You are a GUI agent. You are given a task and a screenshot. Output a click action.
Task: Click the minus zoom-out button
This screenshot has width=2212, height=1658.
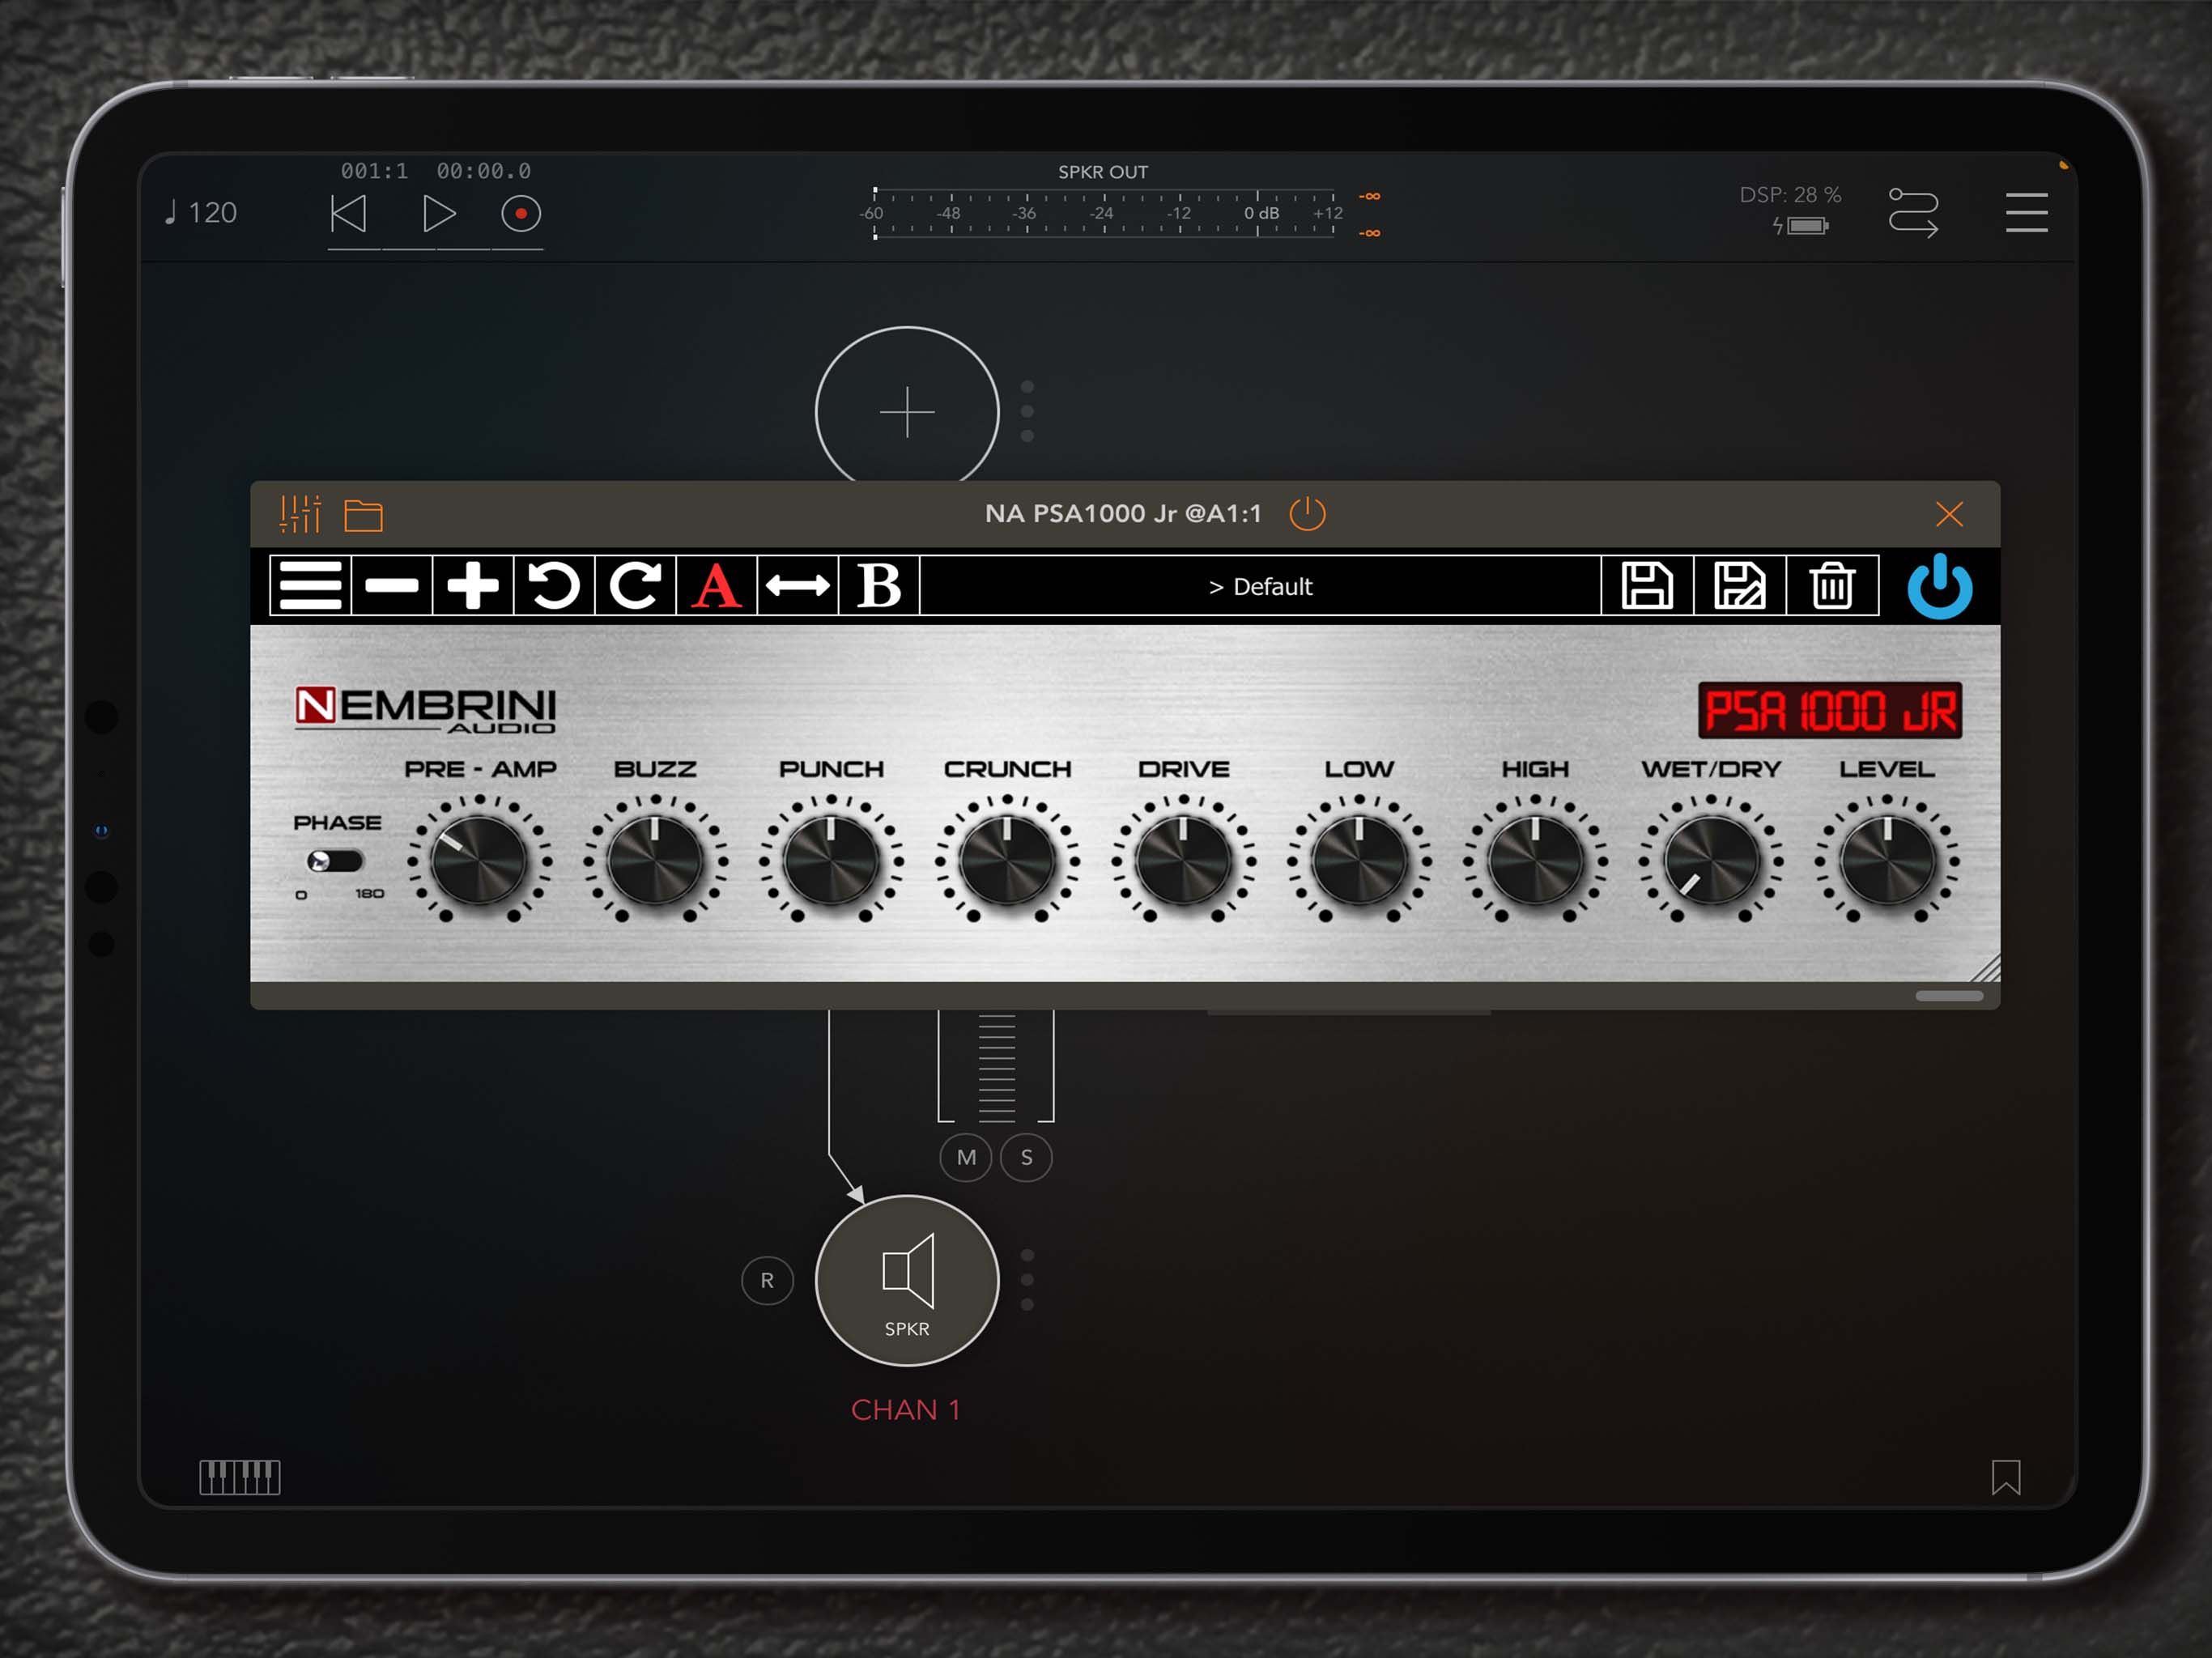point(391,585)
